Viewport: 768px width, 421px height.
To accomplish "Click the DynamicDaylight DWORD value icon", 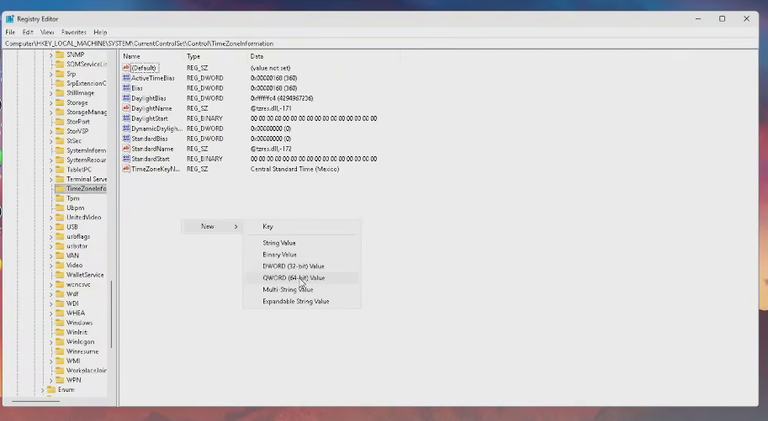I will pyautogui.click(x=126, y=128).
